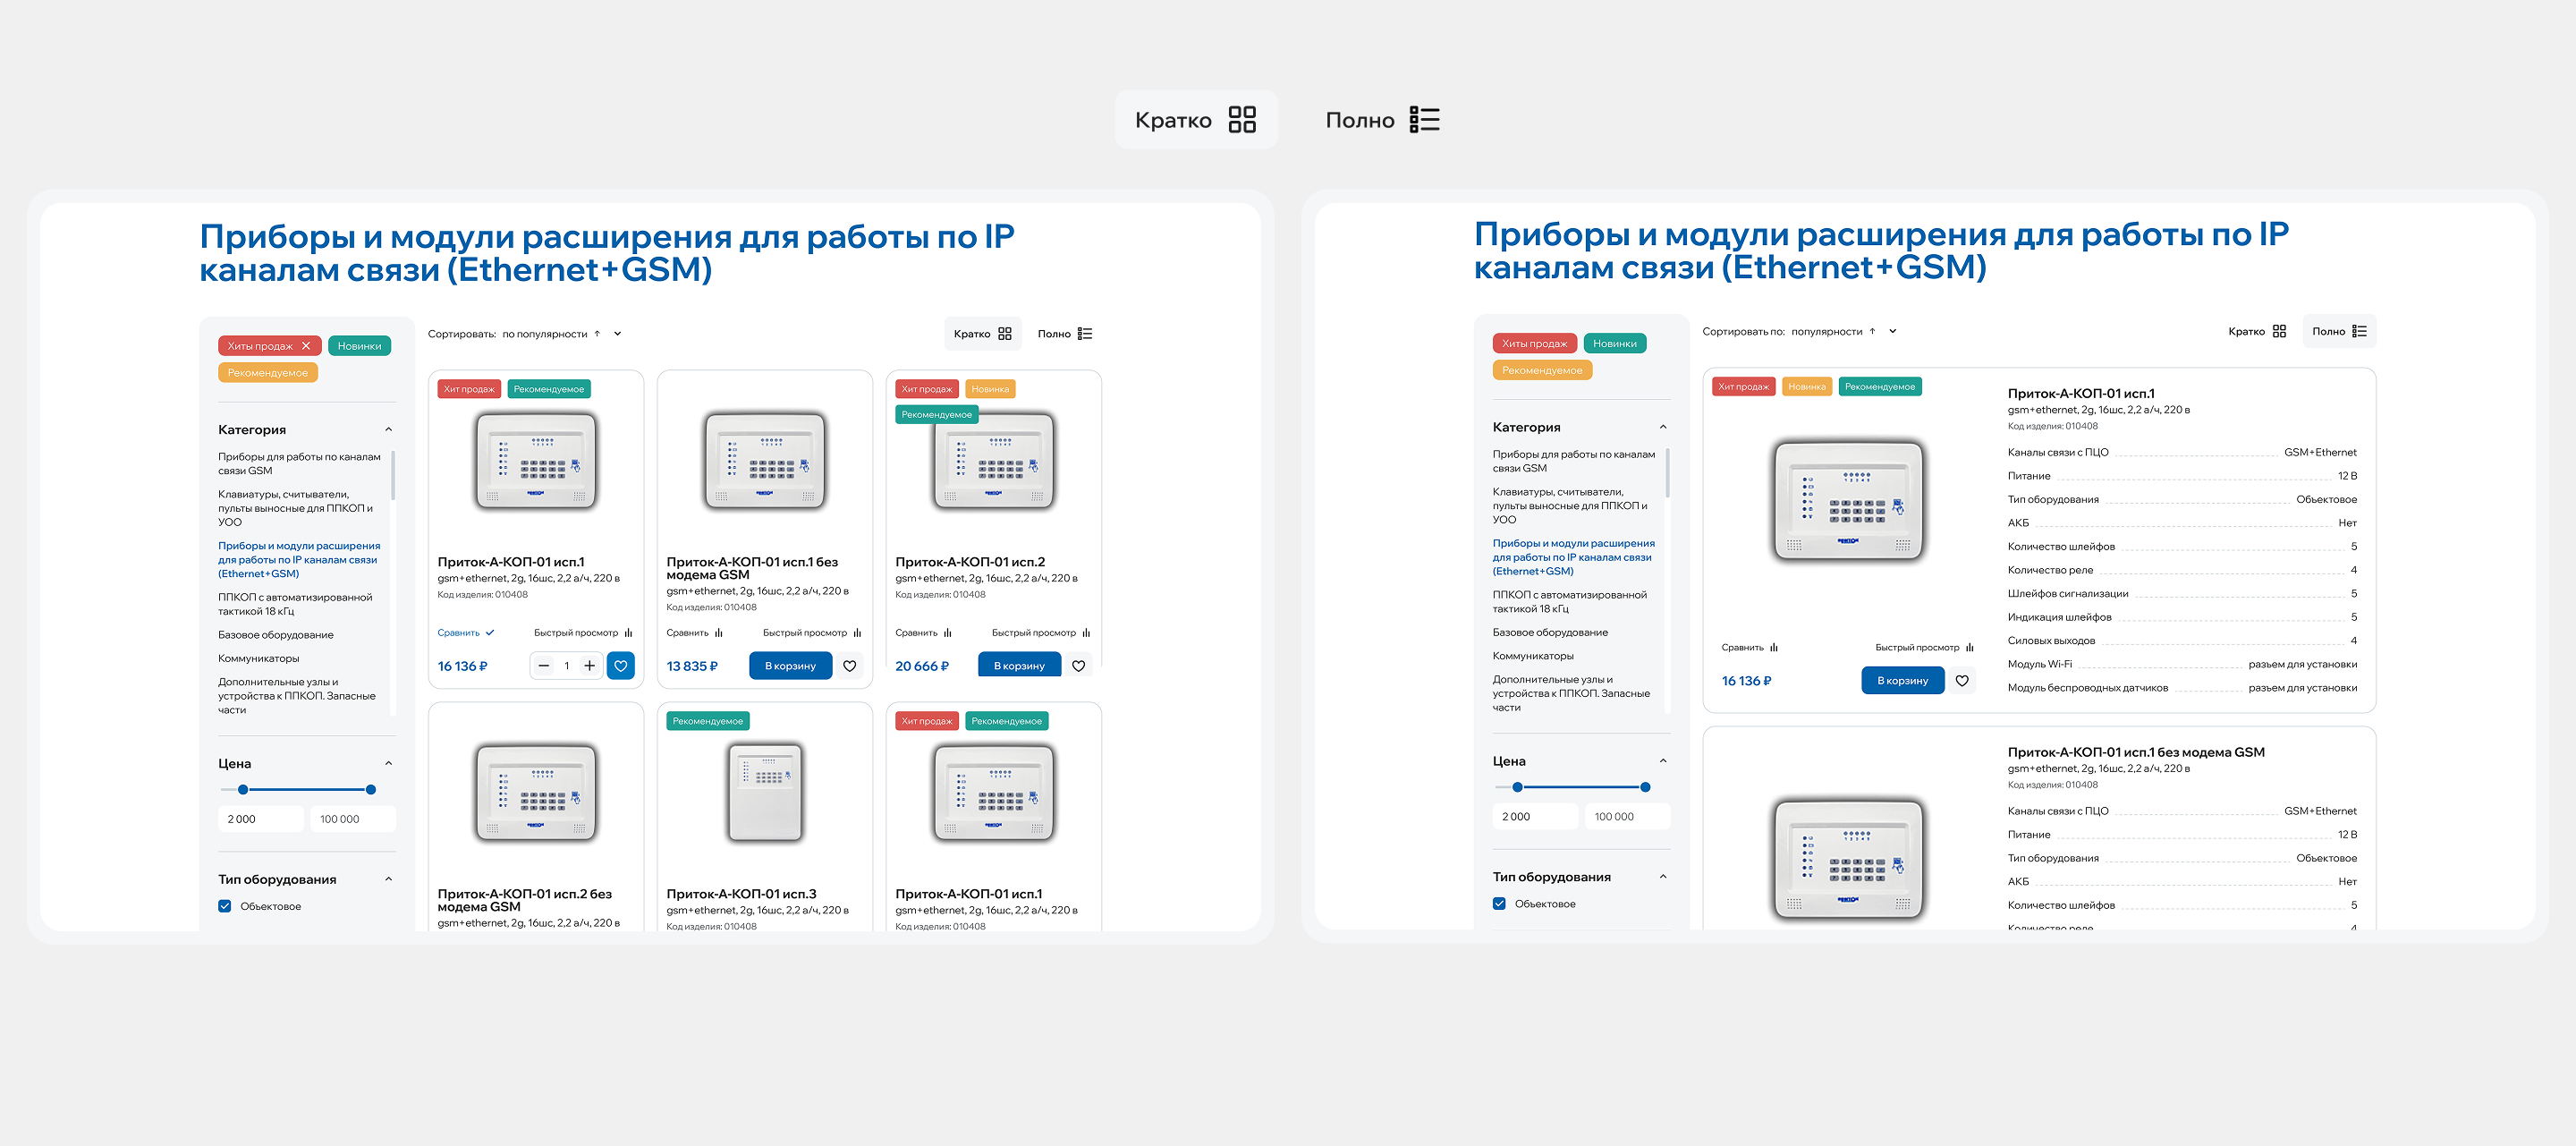Collapse Цена section in left catalog

click(x=389, y=764)
